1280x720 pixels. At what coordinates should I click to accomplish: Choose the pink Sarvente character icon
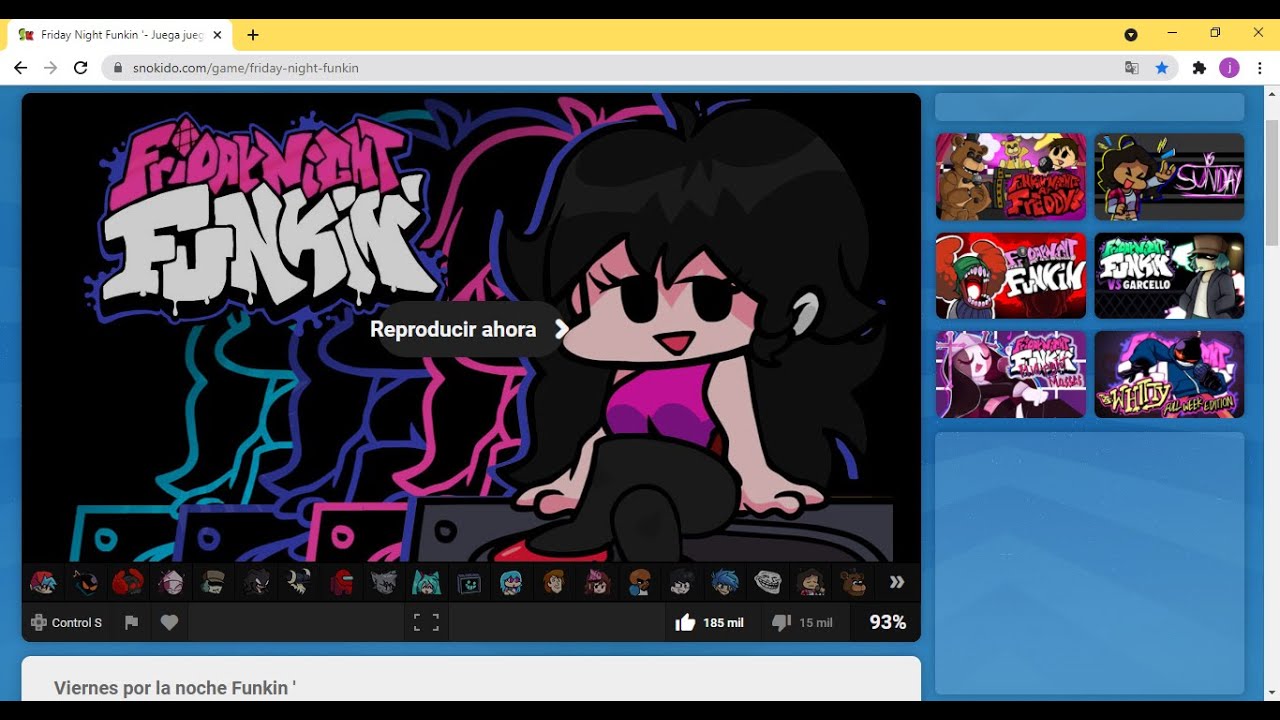[170, 582]
